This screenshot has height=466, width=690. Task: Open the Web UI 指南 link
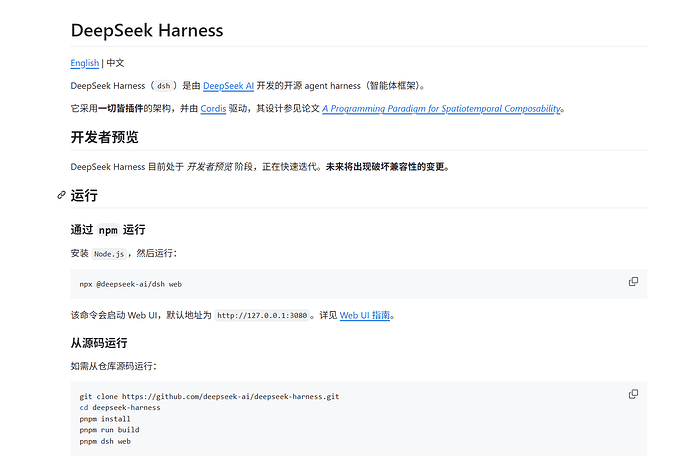365,316
